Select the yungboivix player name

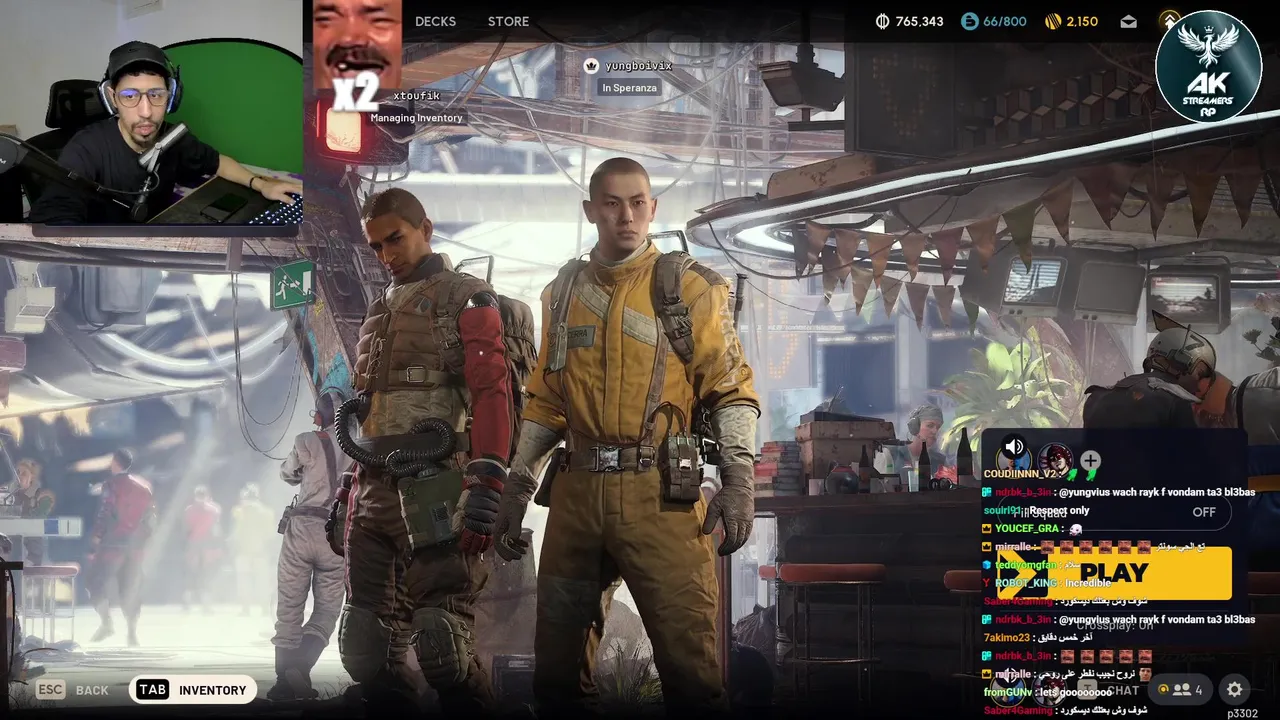click(638, 66)
